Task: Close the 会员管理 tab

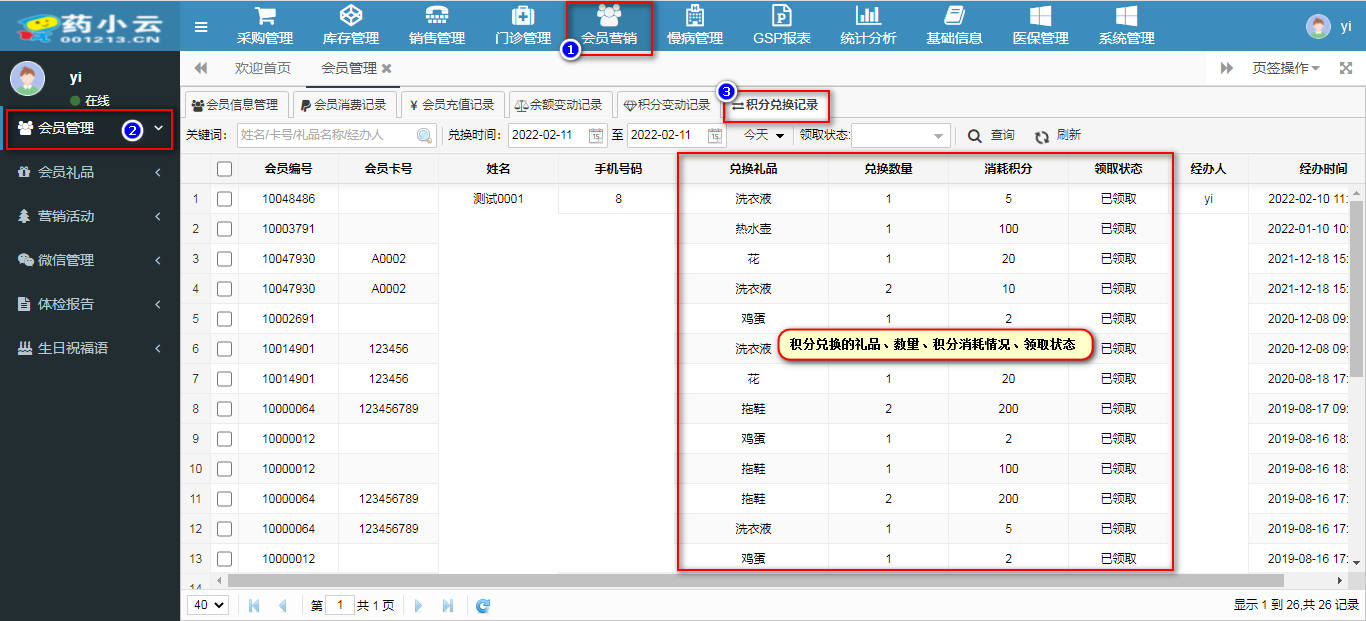Action: click(x=387, y=68)
